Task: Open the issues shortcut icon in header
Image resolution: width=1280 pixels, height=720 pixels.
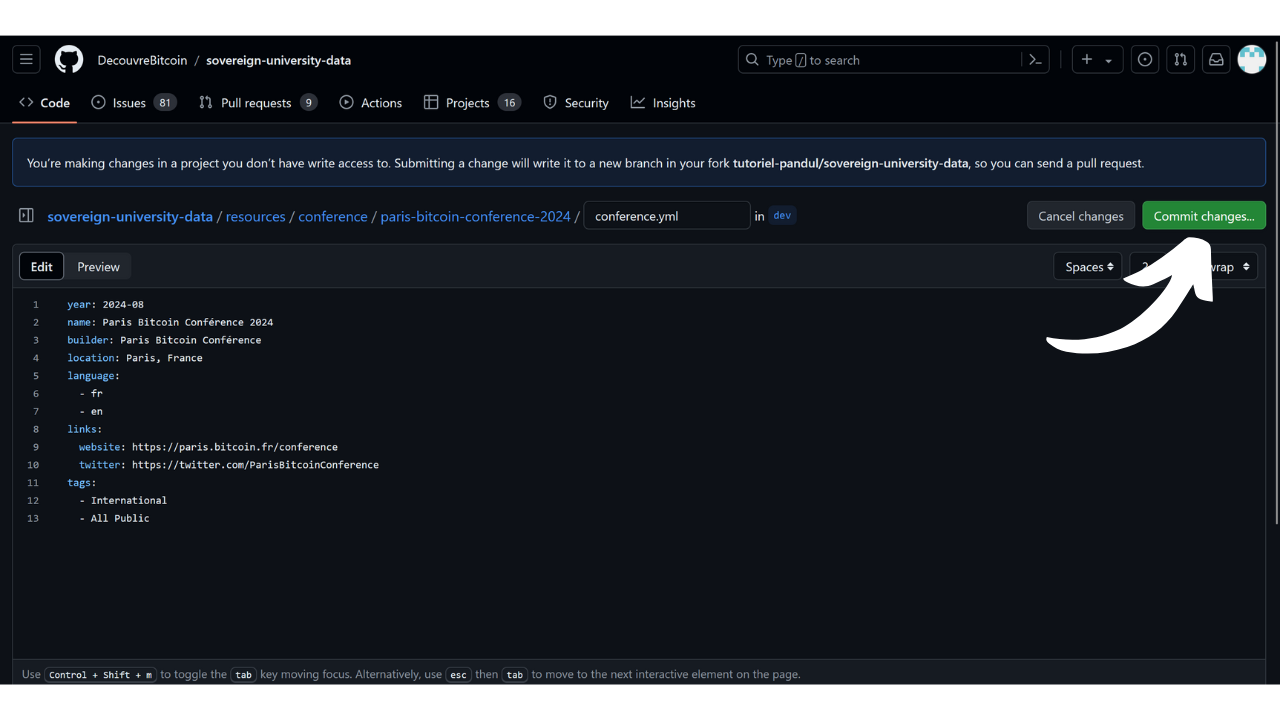Action: coord(1145,60)
